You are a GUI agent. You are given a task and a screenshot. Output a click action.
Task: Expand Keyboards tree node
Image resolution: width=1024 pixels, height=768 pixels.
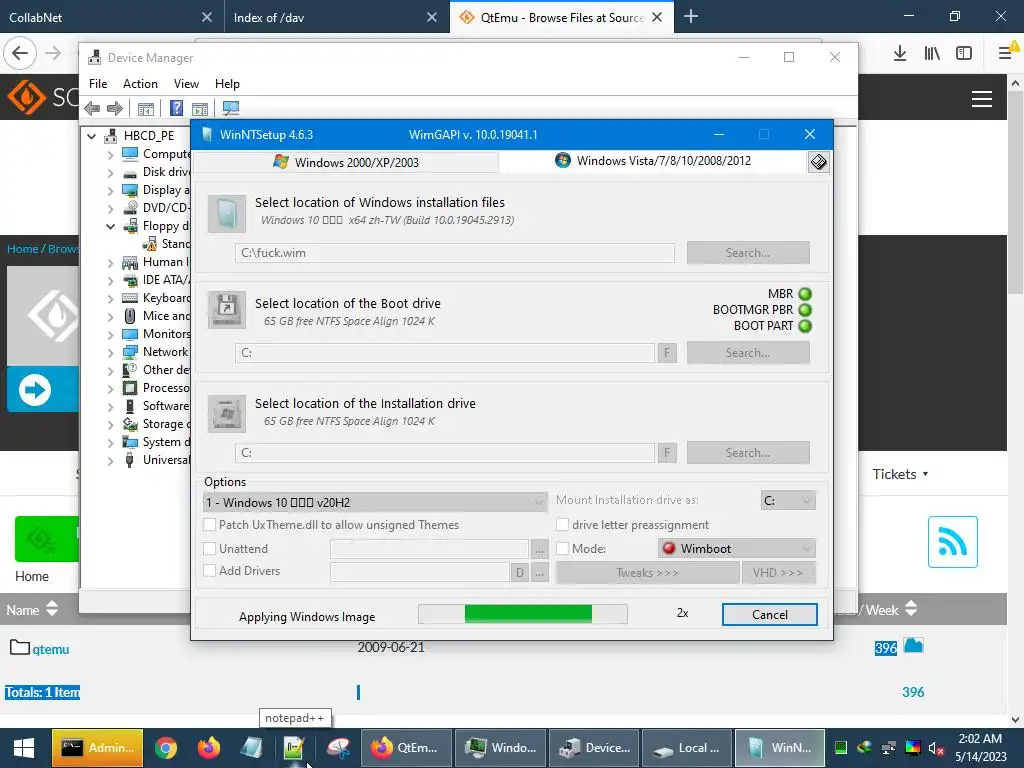click(x=110, y=298)
